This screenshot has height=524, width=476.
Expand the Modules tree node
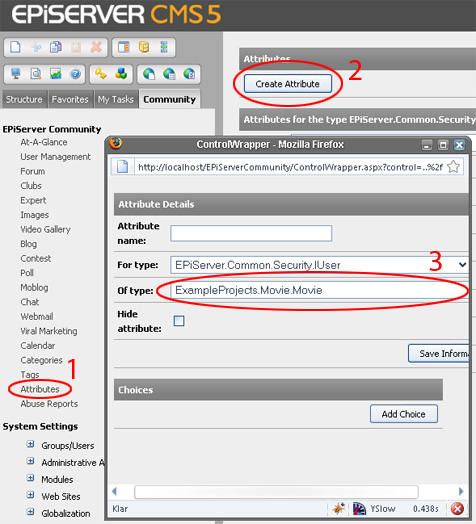[x=30, y=478]
